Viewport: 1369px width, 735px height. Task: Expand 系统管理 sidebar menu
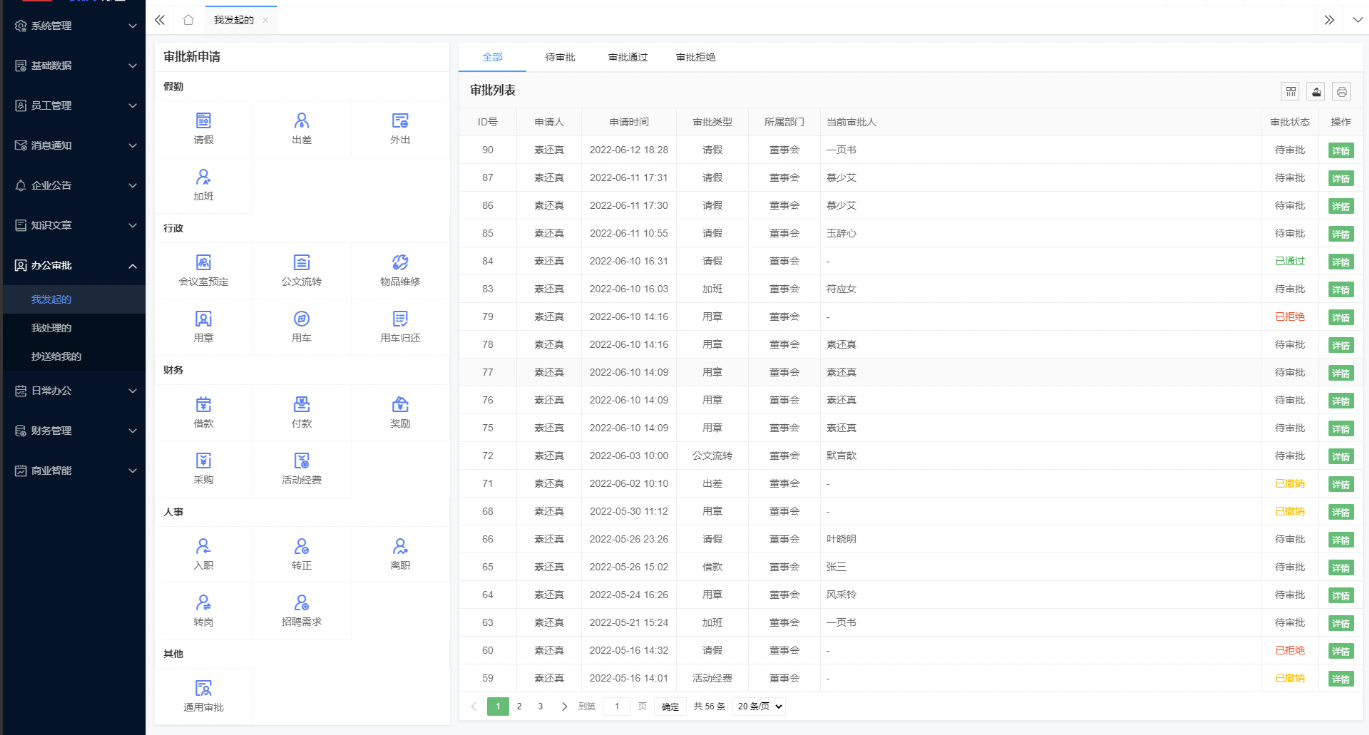[72, 26]
